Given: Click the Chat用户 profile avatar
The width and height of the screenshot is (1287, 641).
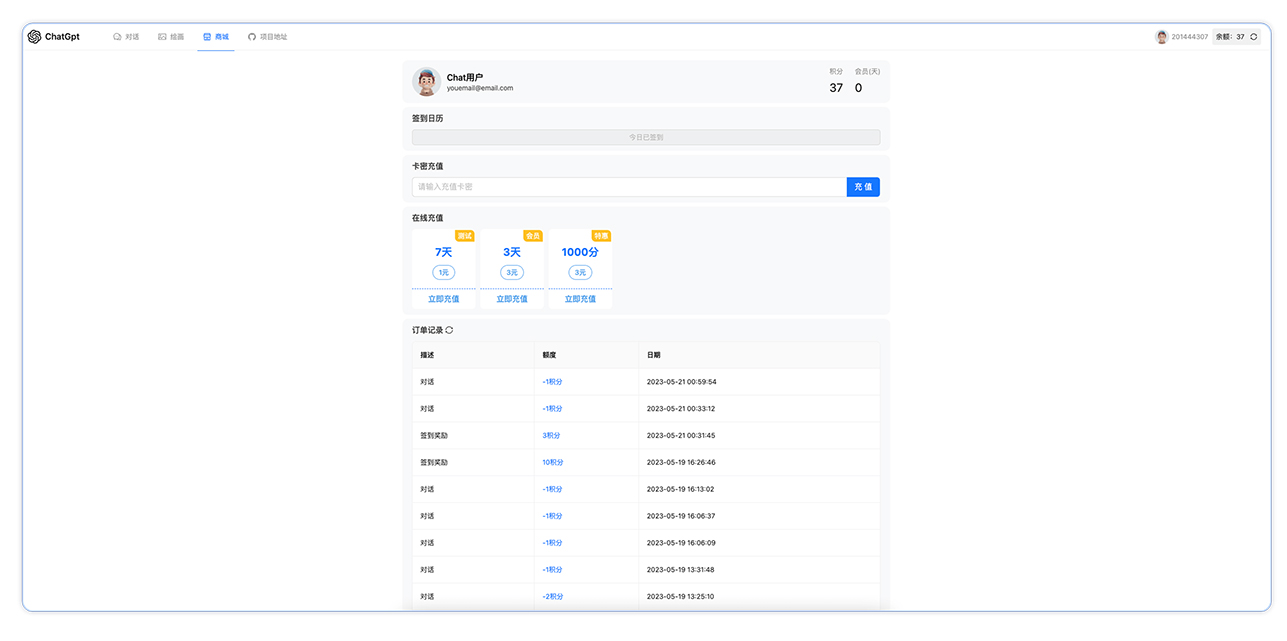Looking at the screenshot, I should pyautogui.click(x=426, y=81).
